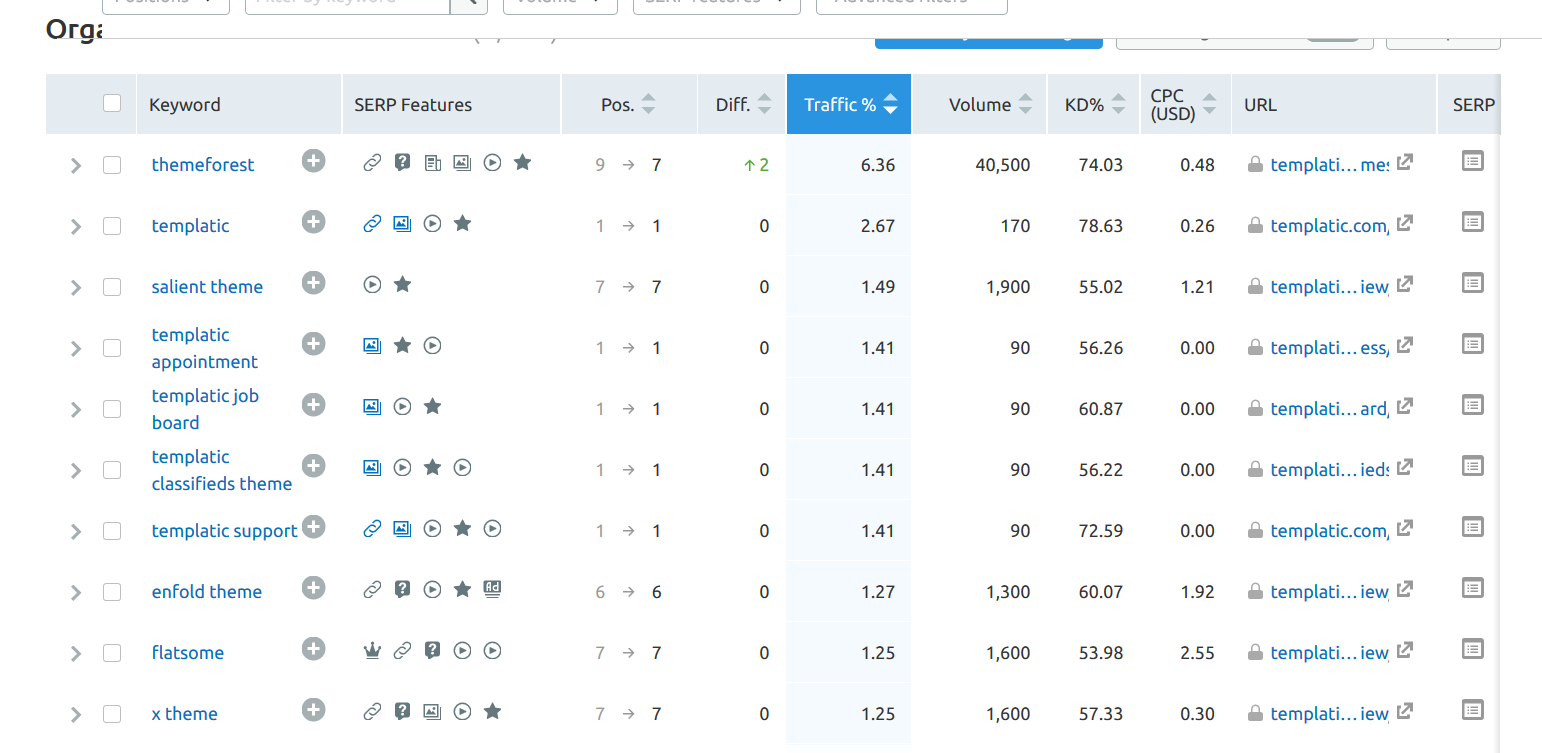Click site links icon in templatic row
1542x753 pixels.
(x=372, y=224)
